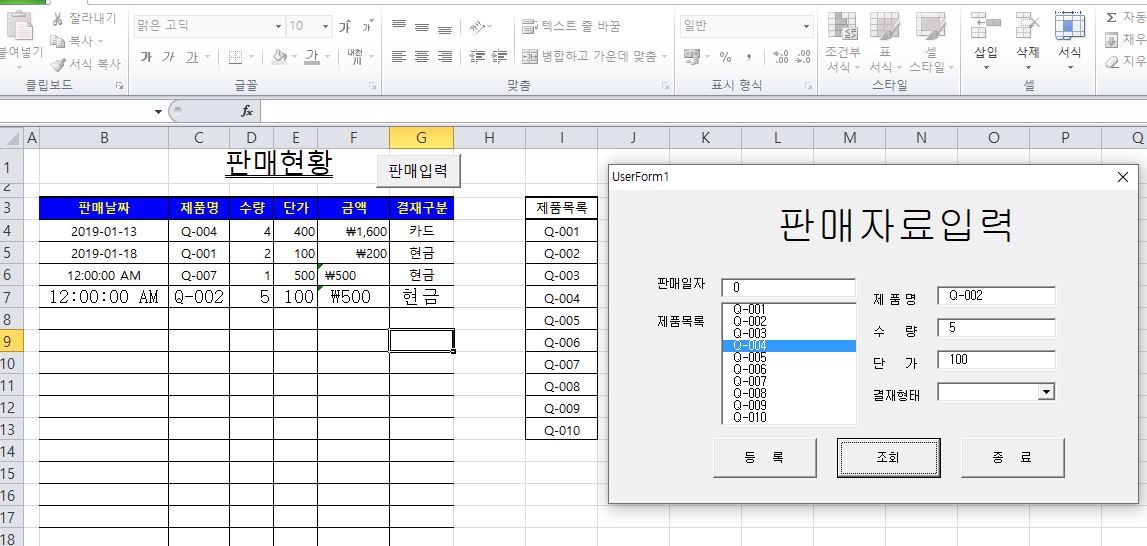
Task: Click the Format Painter (서식 복사) brush
Action: click(58, 63)
